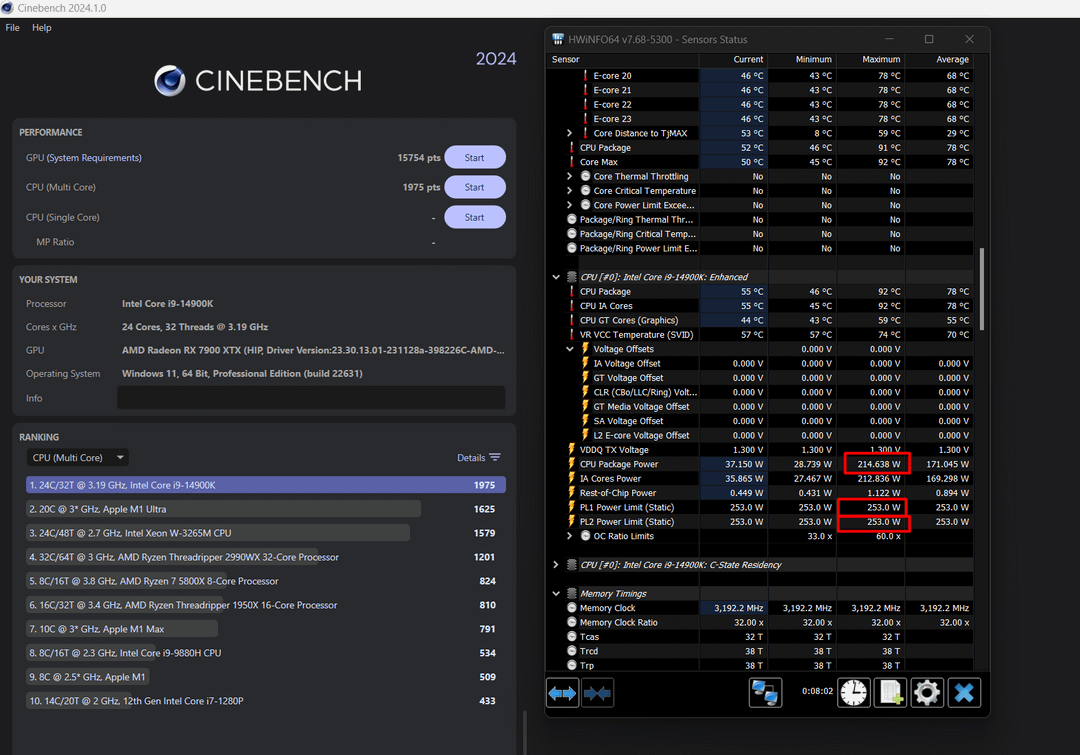Viewport: 1080px width, 755px height.
Task: Click the chip icon beside Memory Timings
Action: tap(572, 593)
